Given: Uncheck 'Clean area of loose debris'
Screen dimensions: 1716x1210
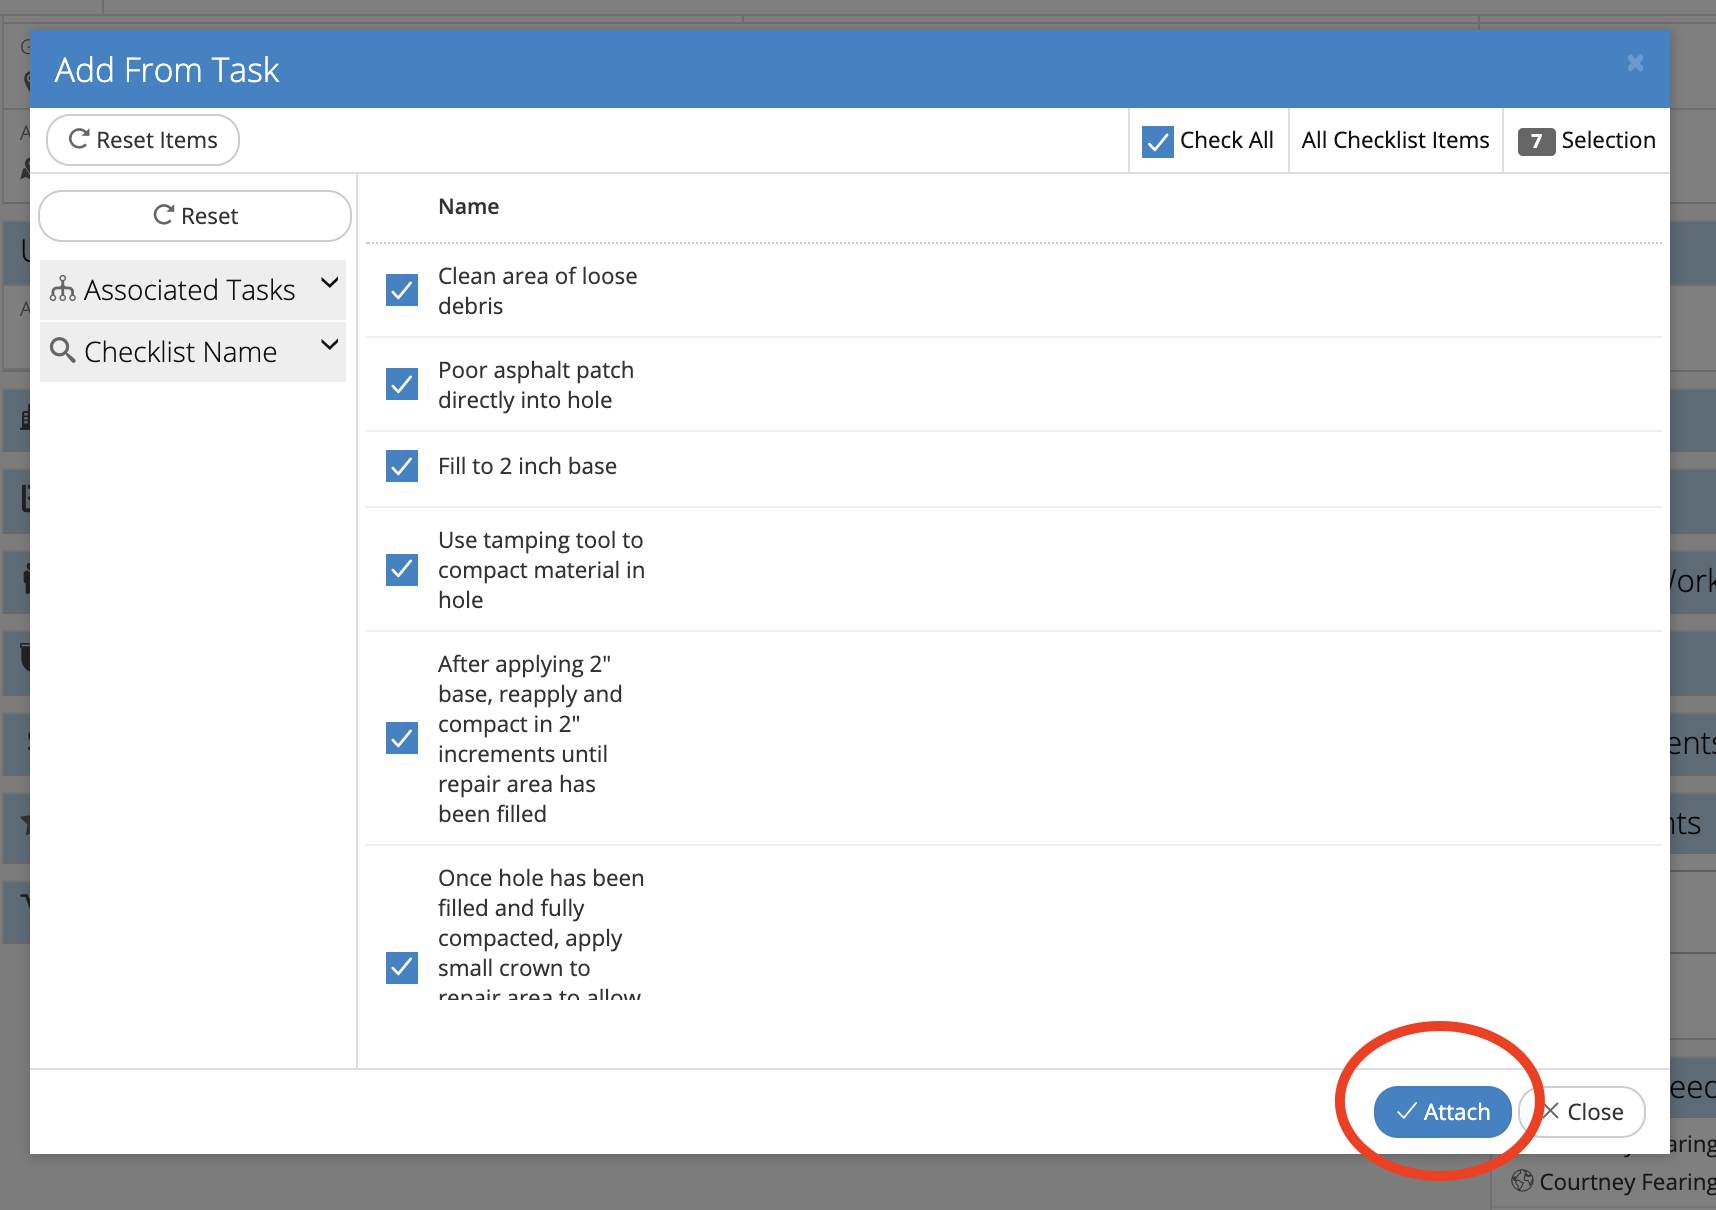Looking at the screenshot, I should click(402, 290).
